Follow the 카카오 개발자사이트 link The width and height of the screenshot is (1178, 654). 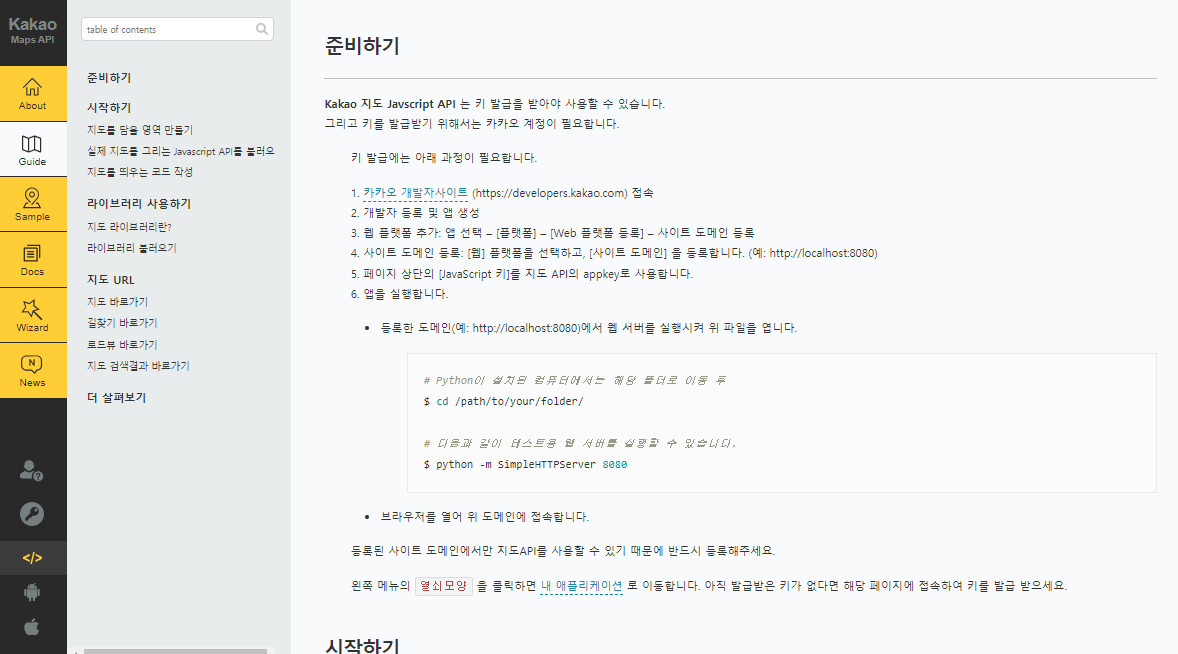coord(415,193)
